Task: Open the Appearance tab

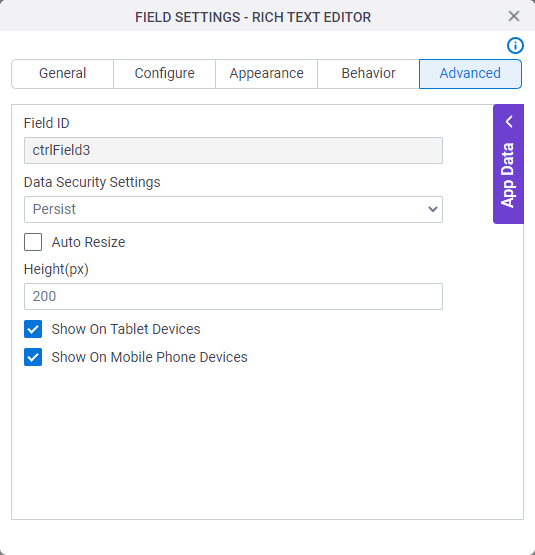Action: click(266, 74)
